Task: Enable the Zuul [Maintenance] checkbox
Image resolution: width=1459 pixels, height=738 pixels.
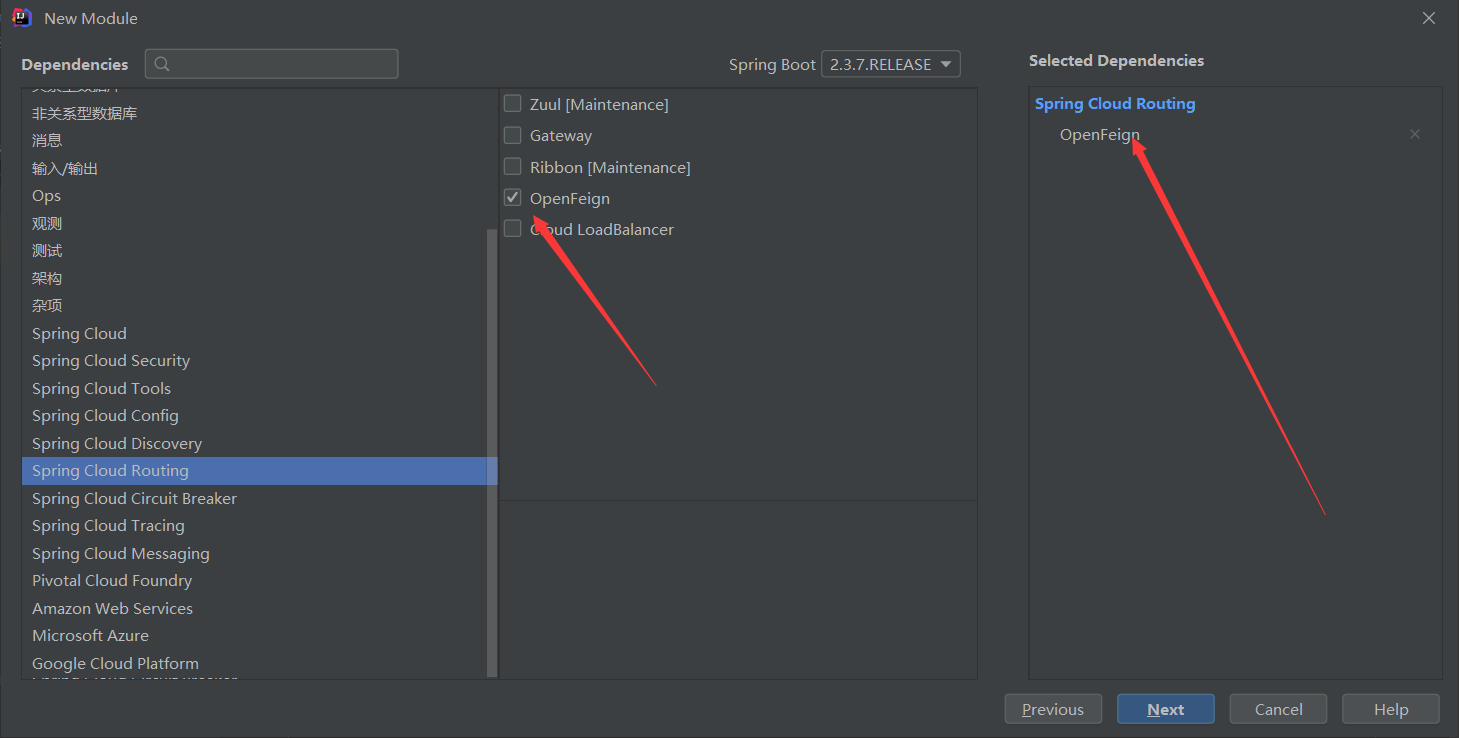Action: [513, 103]
